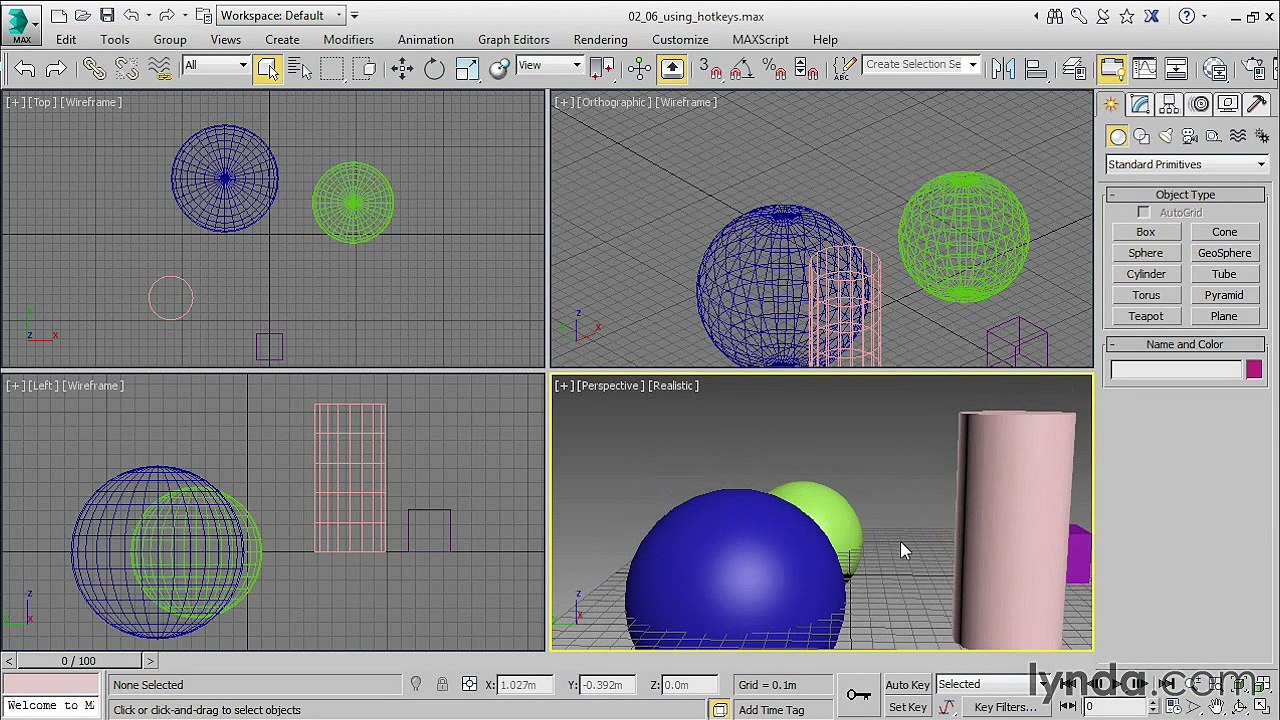Open the Curve Editor icon

point(1144,68)
